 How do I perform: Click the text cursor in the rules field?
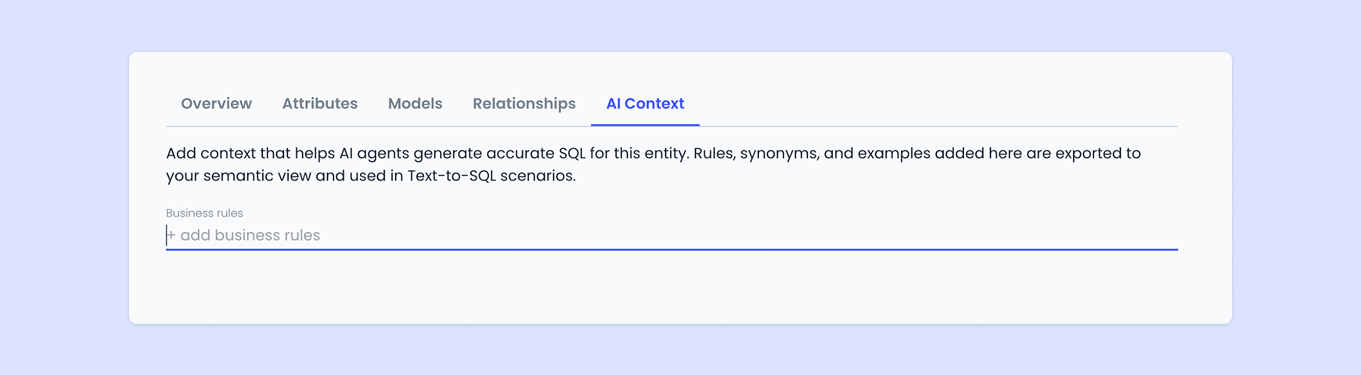click(167, 236)
